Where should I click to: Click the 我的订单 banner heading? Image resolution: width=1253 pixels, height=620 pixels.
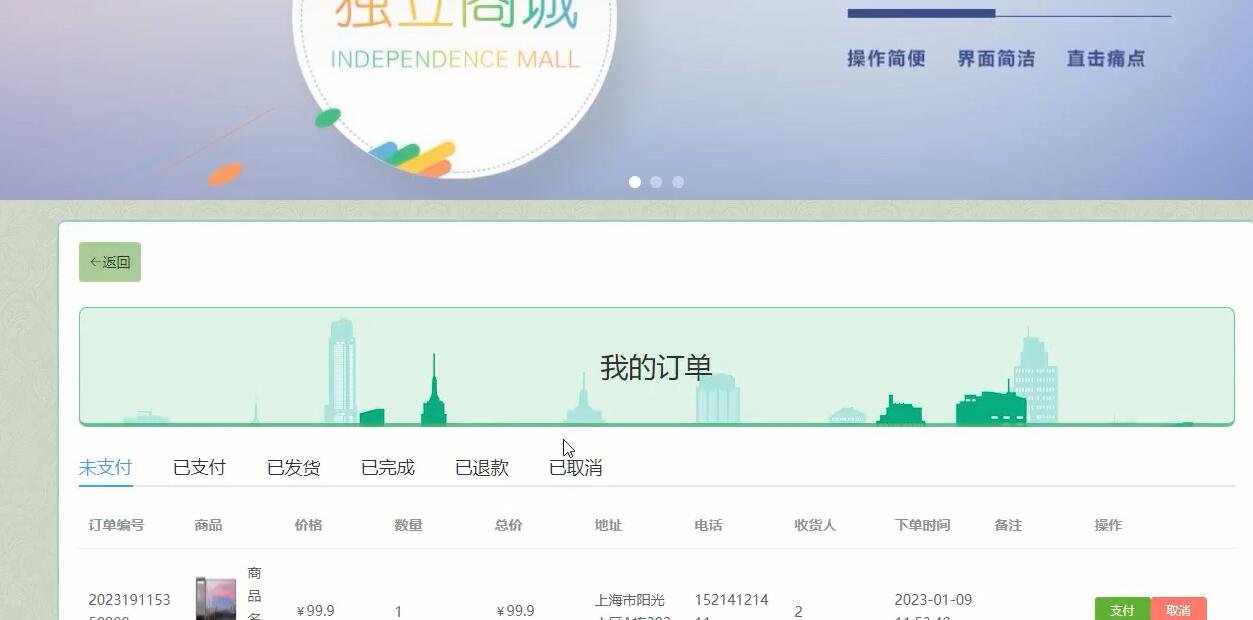click(657, 366)
